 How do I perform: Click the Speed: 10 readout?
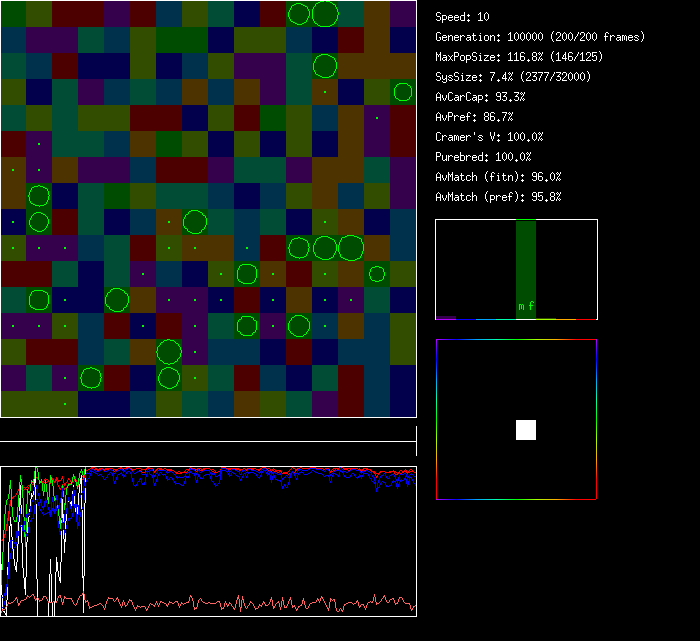(462, 17)
